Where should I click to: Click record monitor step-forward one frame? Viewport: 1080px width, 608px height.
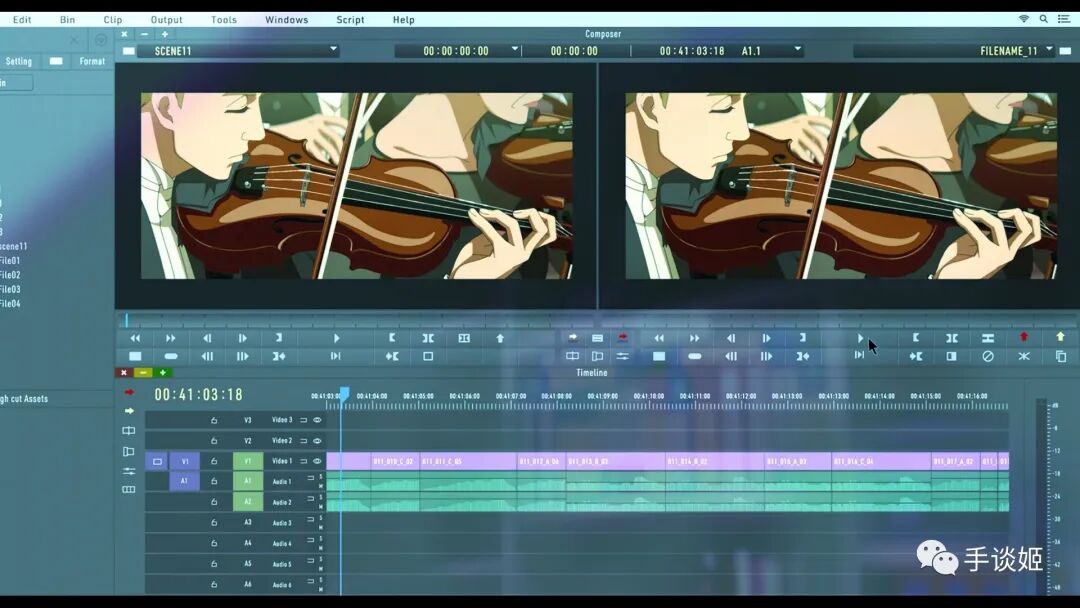pyautogui.click(x=766, y=338)
